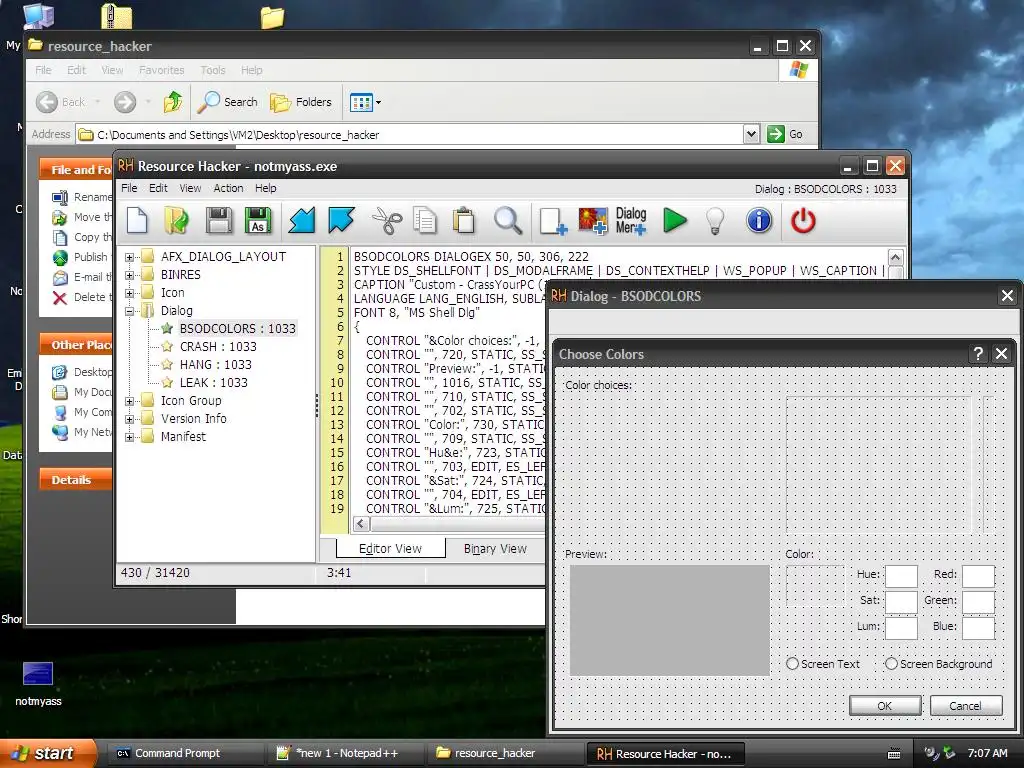Click the Add image resource icon
Screen dimensions: 1024x768
point(593,221)
